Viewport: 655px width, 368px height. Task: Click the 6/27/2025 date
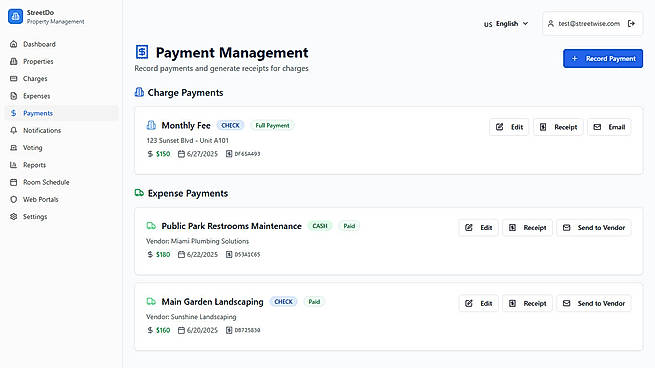pos(202,154)
